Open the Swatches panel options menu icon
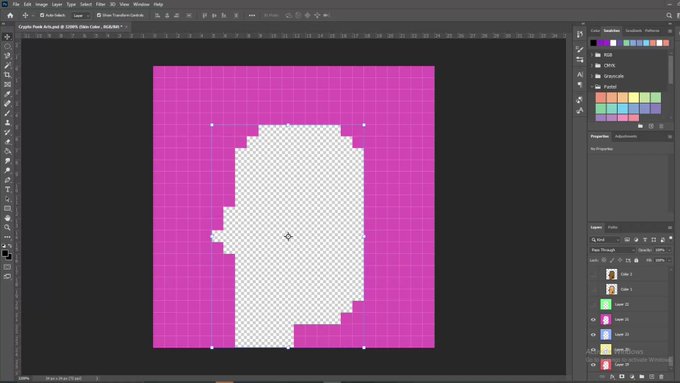 [x=670, y=31]
